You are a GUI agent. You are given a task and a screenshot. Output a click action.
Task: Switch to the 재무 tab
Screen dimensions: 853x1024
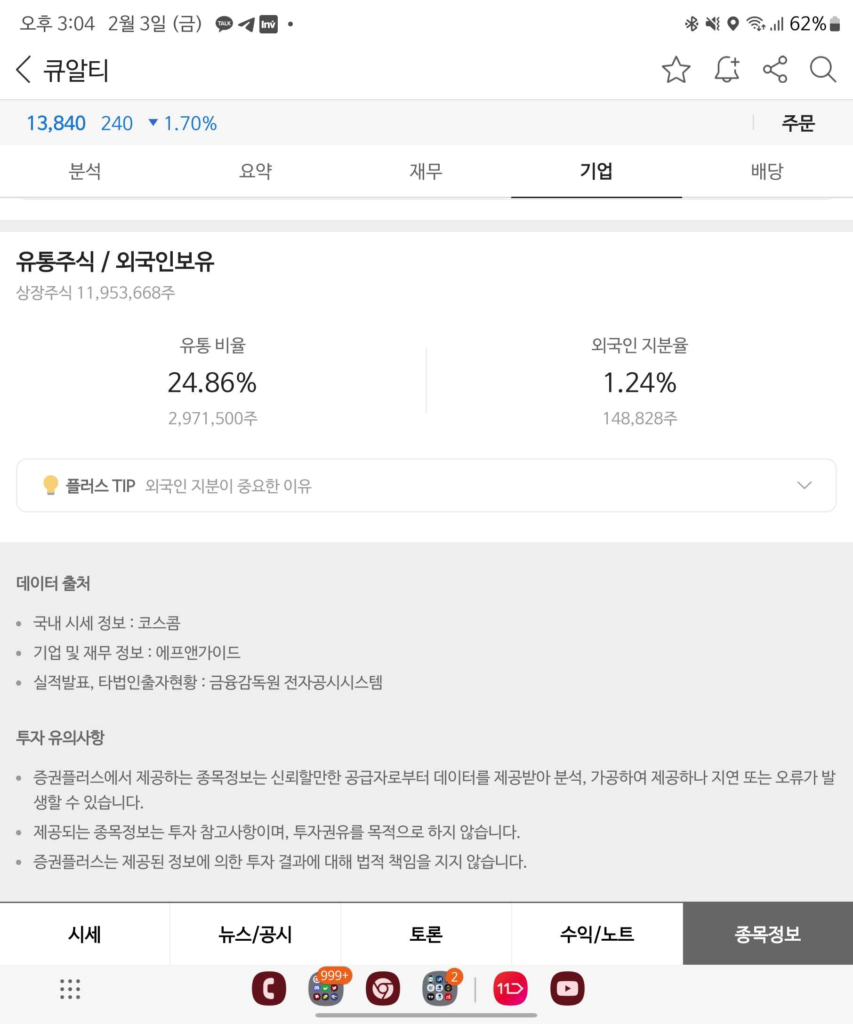point(426,171)
